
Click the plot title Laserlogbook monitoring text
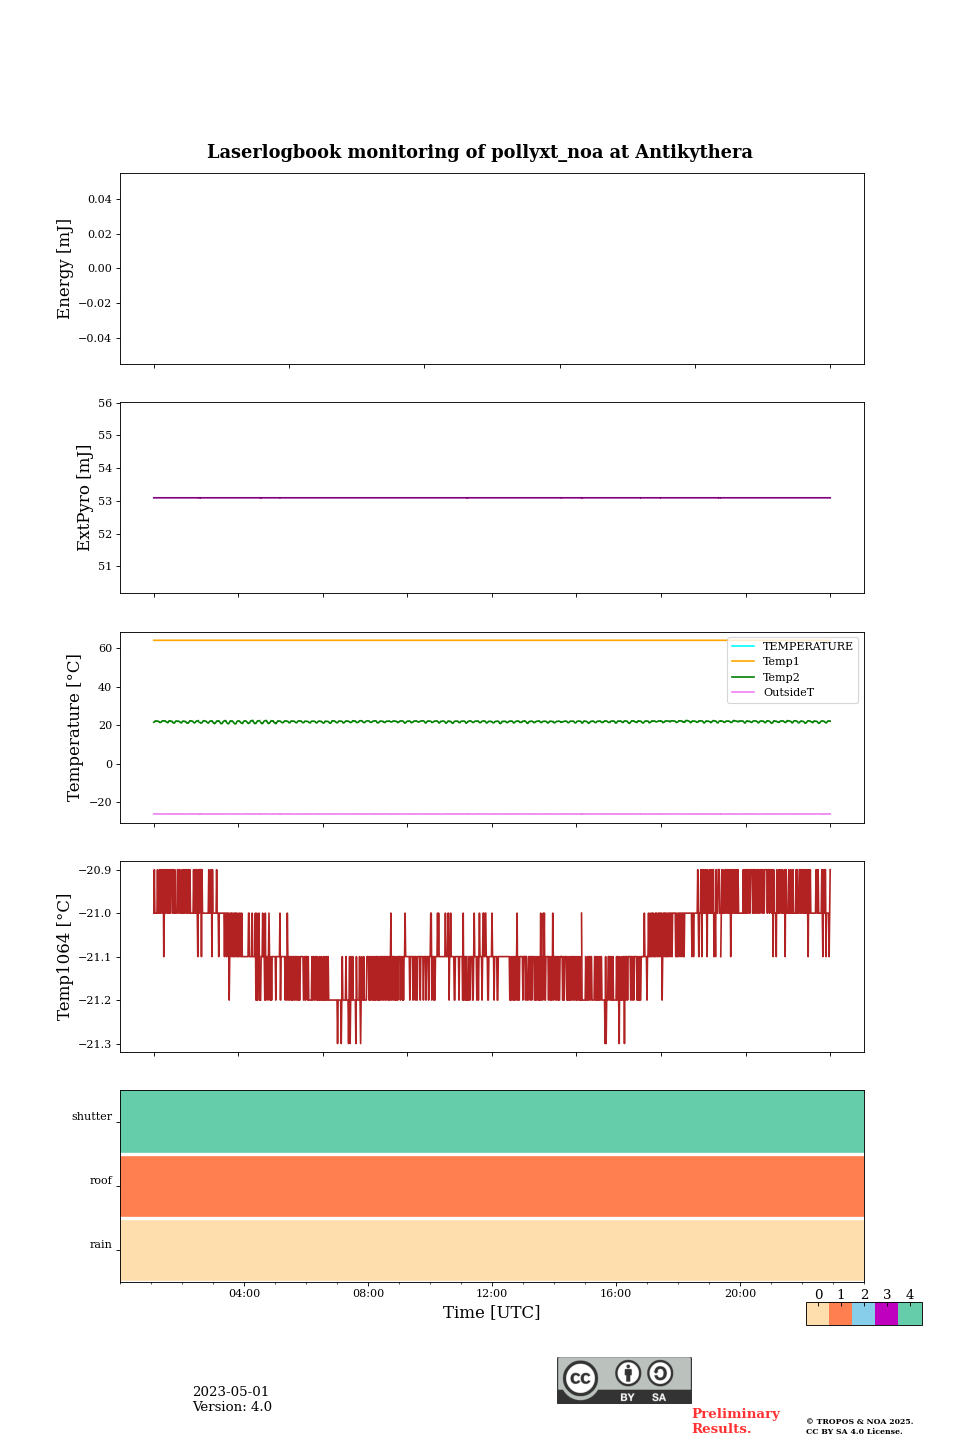pos(480,152)
